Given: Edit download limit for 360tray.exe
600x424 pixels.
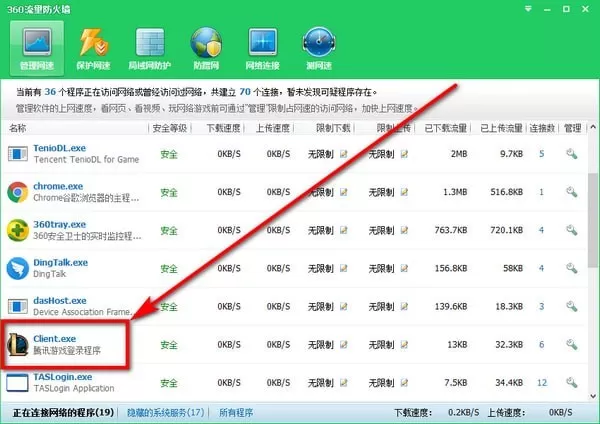Looking at the screenshot, I should pyautogui.click(x=344, y=230).
